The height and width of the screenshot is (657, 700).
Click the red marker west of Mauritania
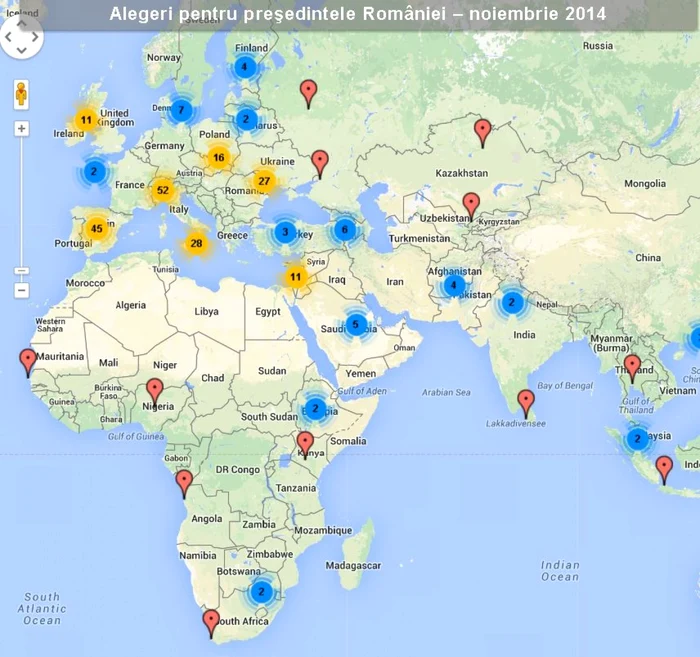tap(28, 362)
